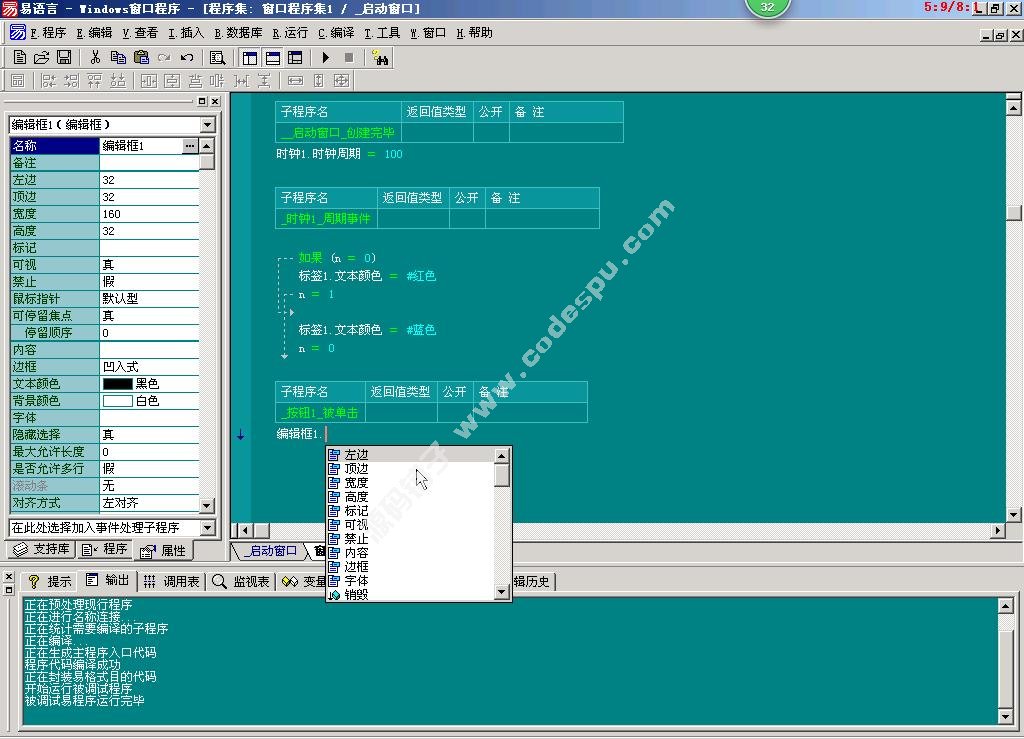Screen dimensions: 1024x739
Task: Click the 易语言 logo icon in menu bar
Action: (18, 32)
